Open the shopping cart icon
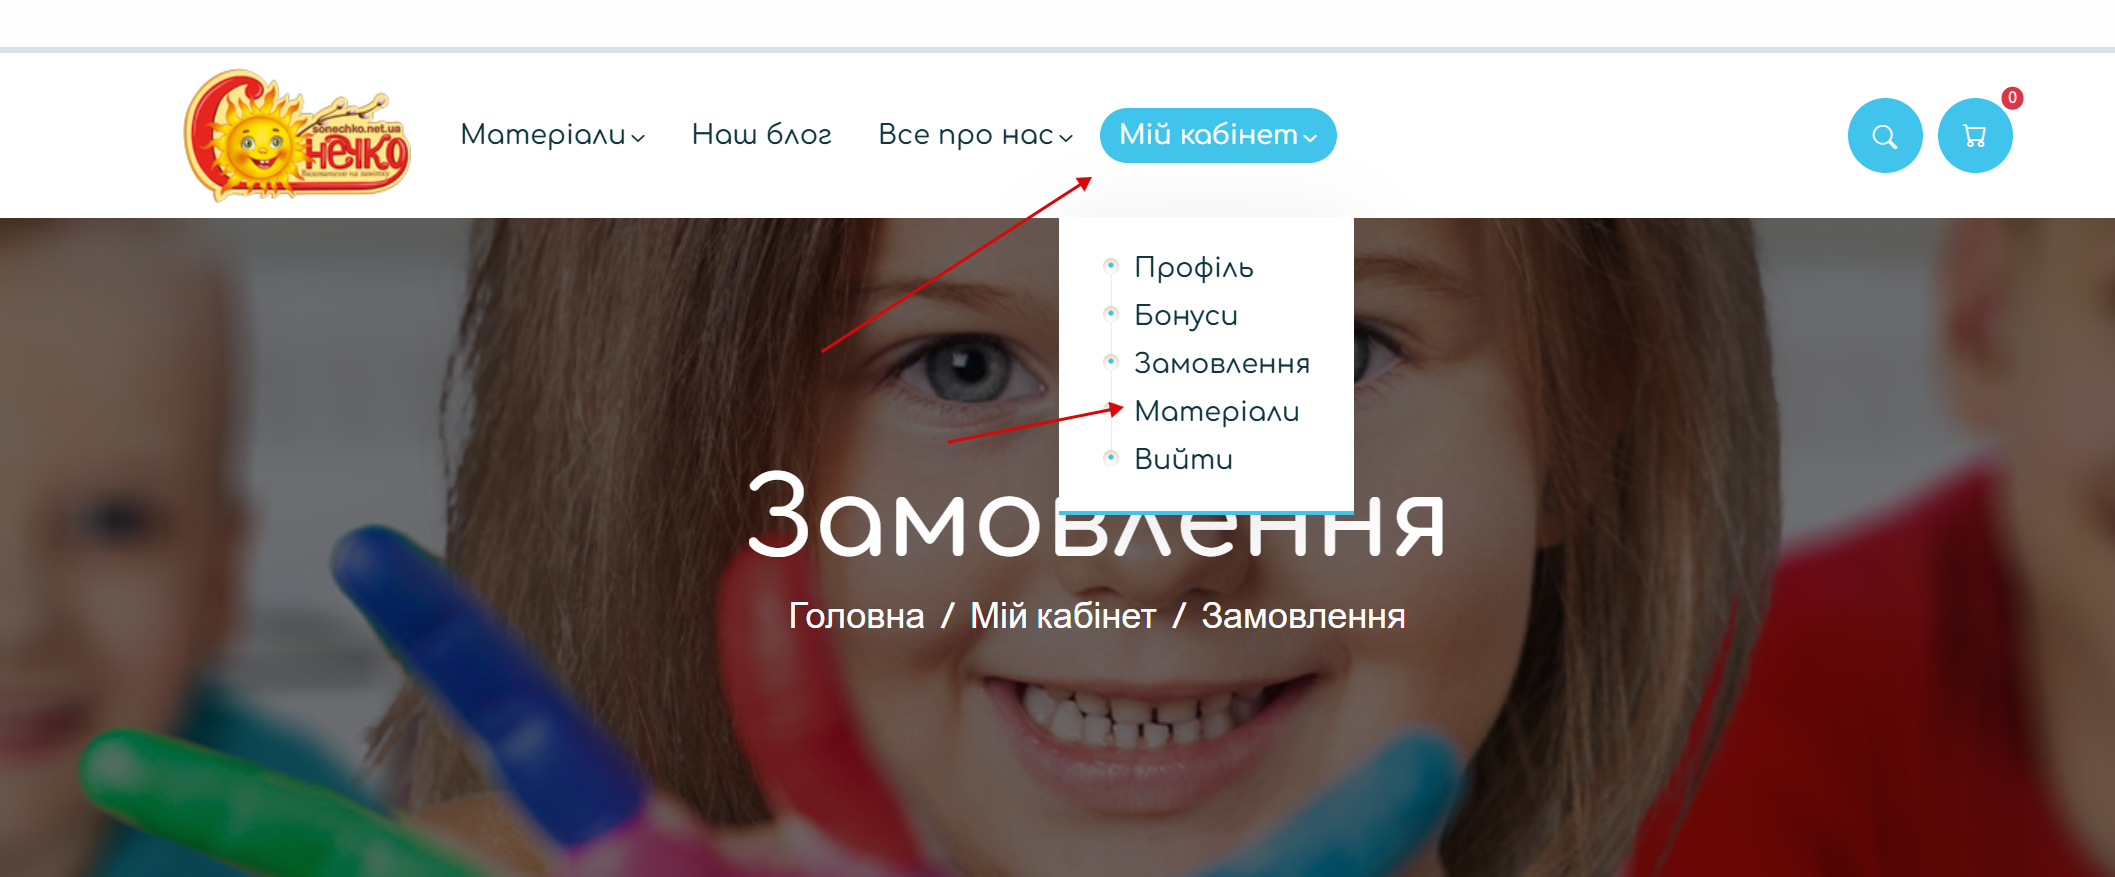This screenshot has width=2115, height=877. pyautogui.click(x=1975, y=136)
